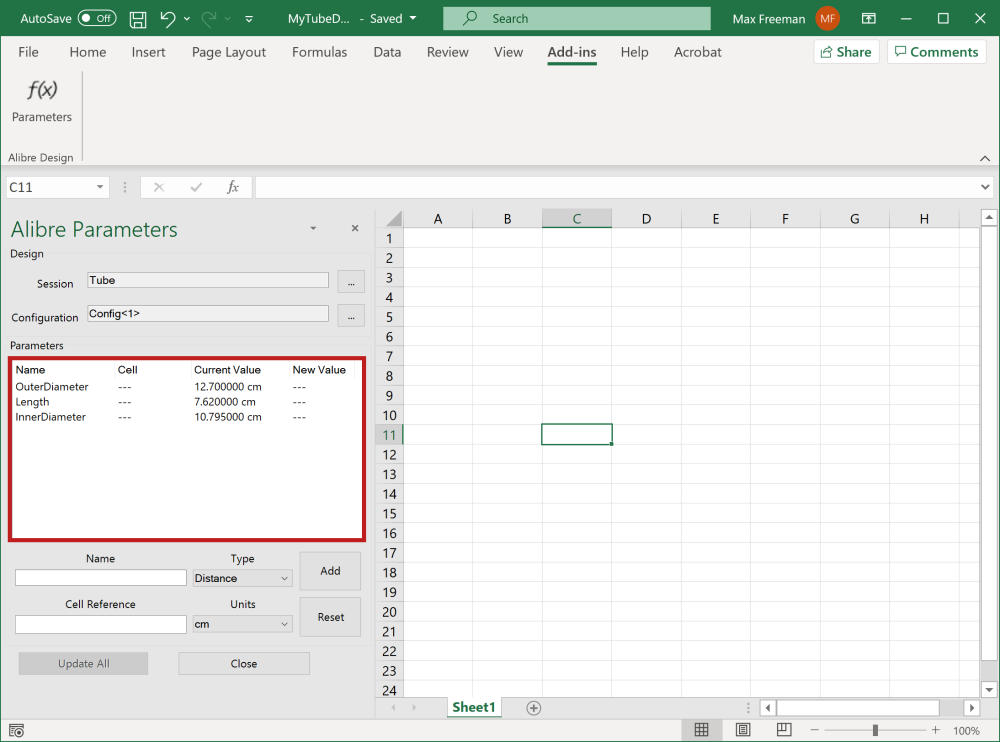
Task: Select Page Break Preview status icon
Action: pos(784,730)
